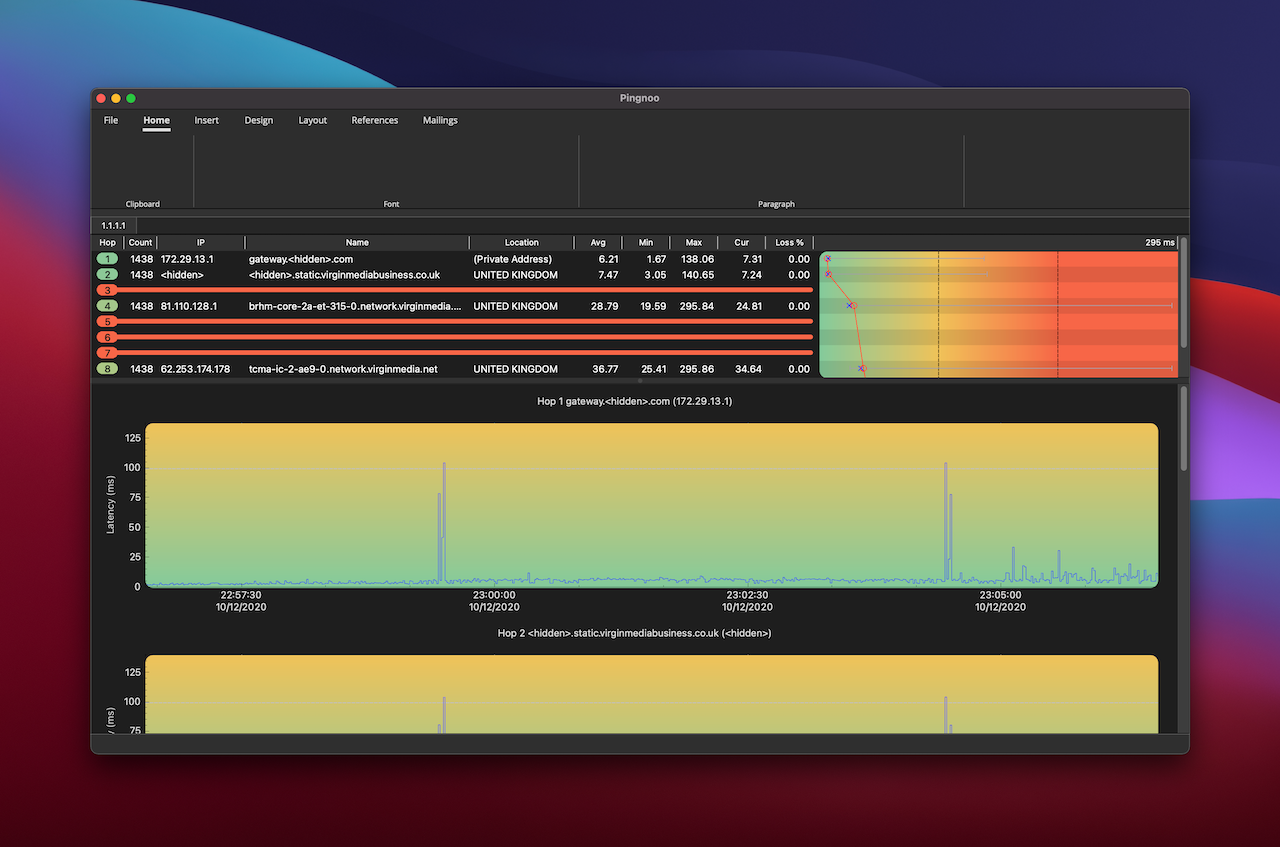The image size is (1280, 847).
Task: Sort by the Hop column header
Action: 107,243
